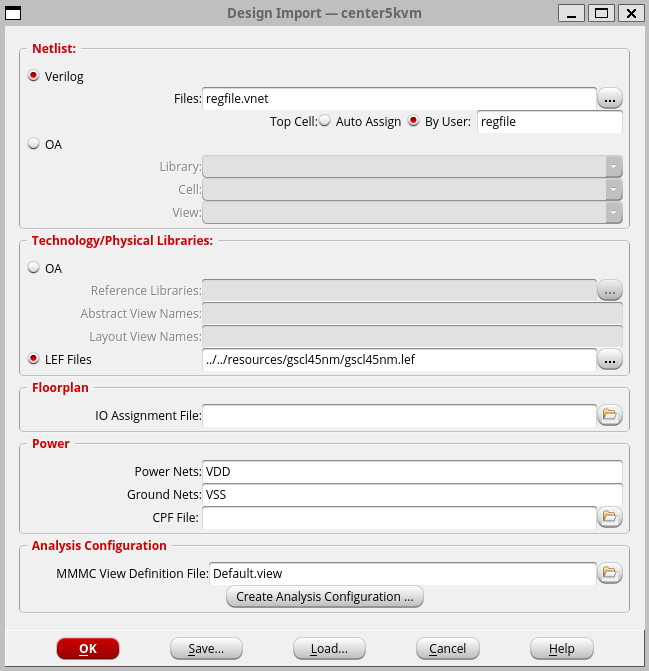This screenshot has height=671, width=649.
Task: Browse for Verilog netlist files
Action: pos(610,99)
